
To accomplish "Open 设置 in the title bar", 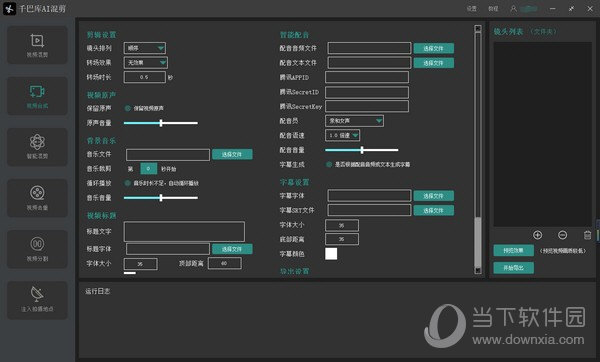I will tap(471, 8).
